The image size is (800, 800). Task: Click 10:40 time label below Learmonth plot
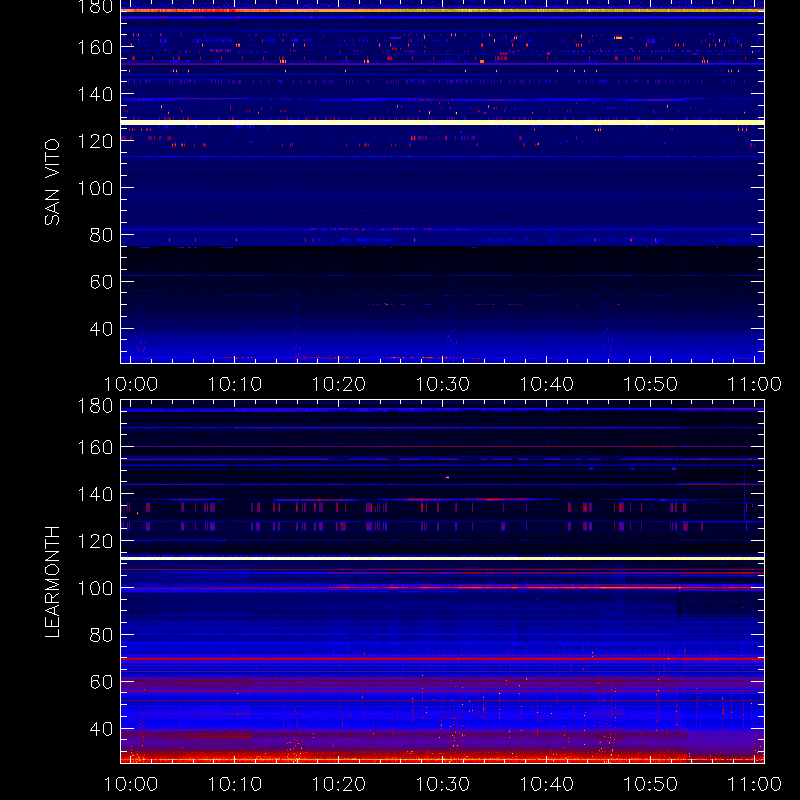click(x=546, y=784)
